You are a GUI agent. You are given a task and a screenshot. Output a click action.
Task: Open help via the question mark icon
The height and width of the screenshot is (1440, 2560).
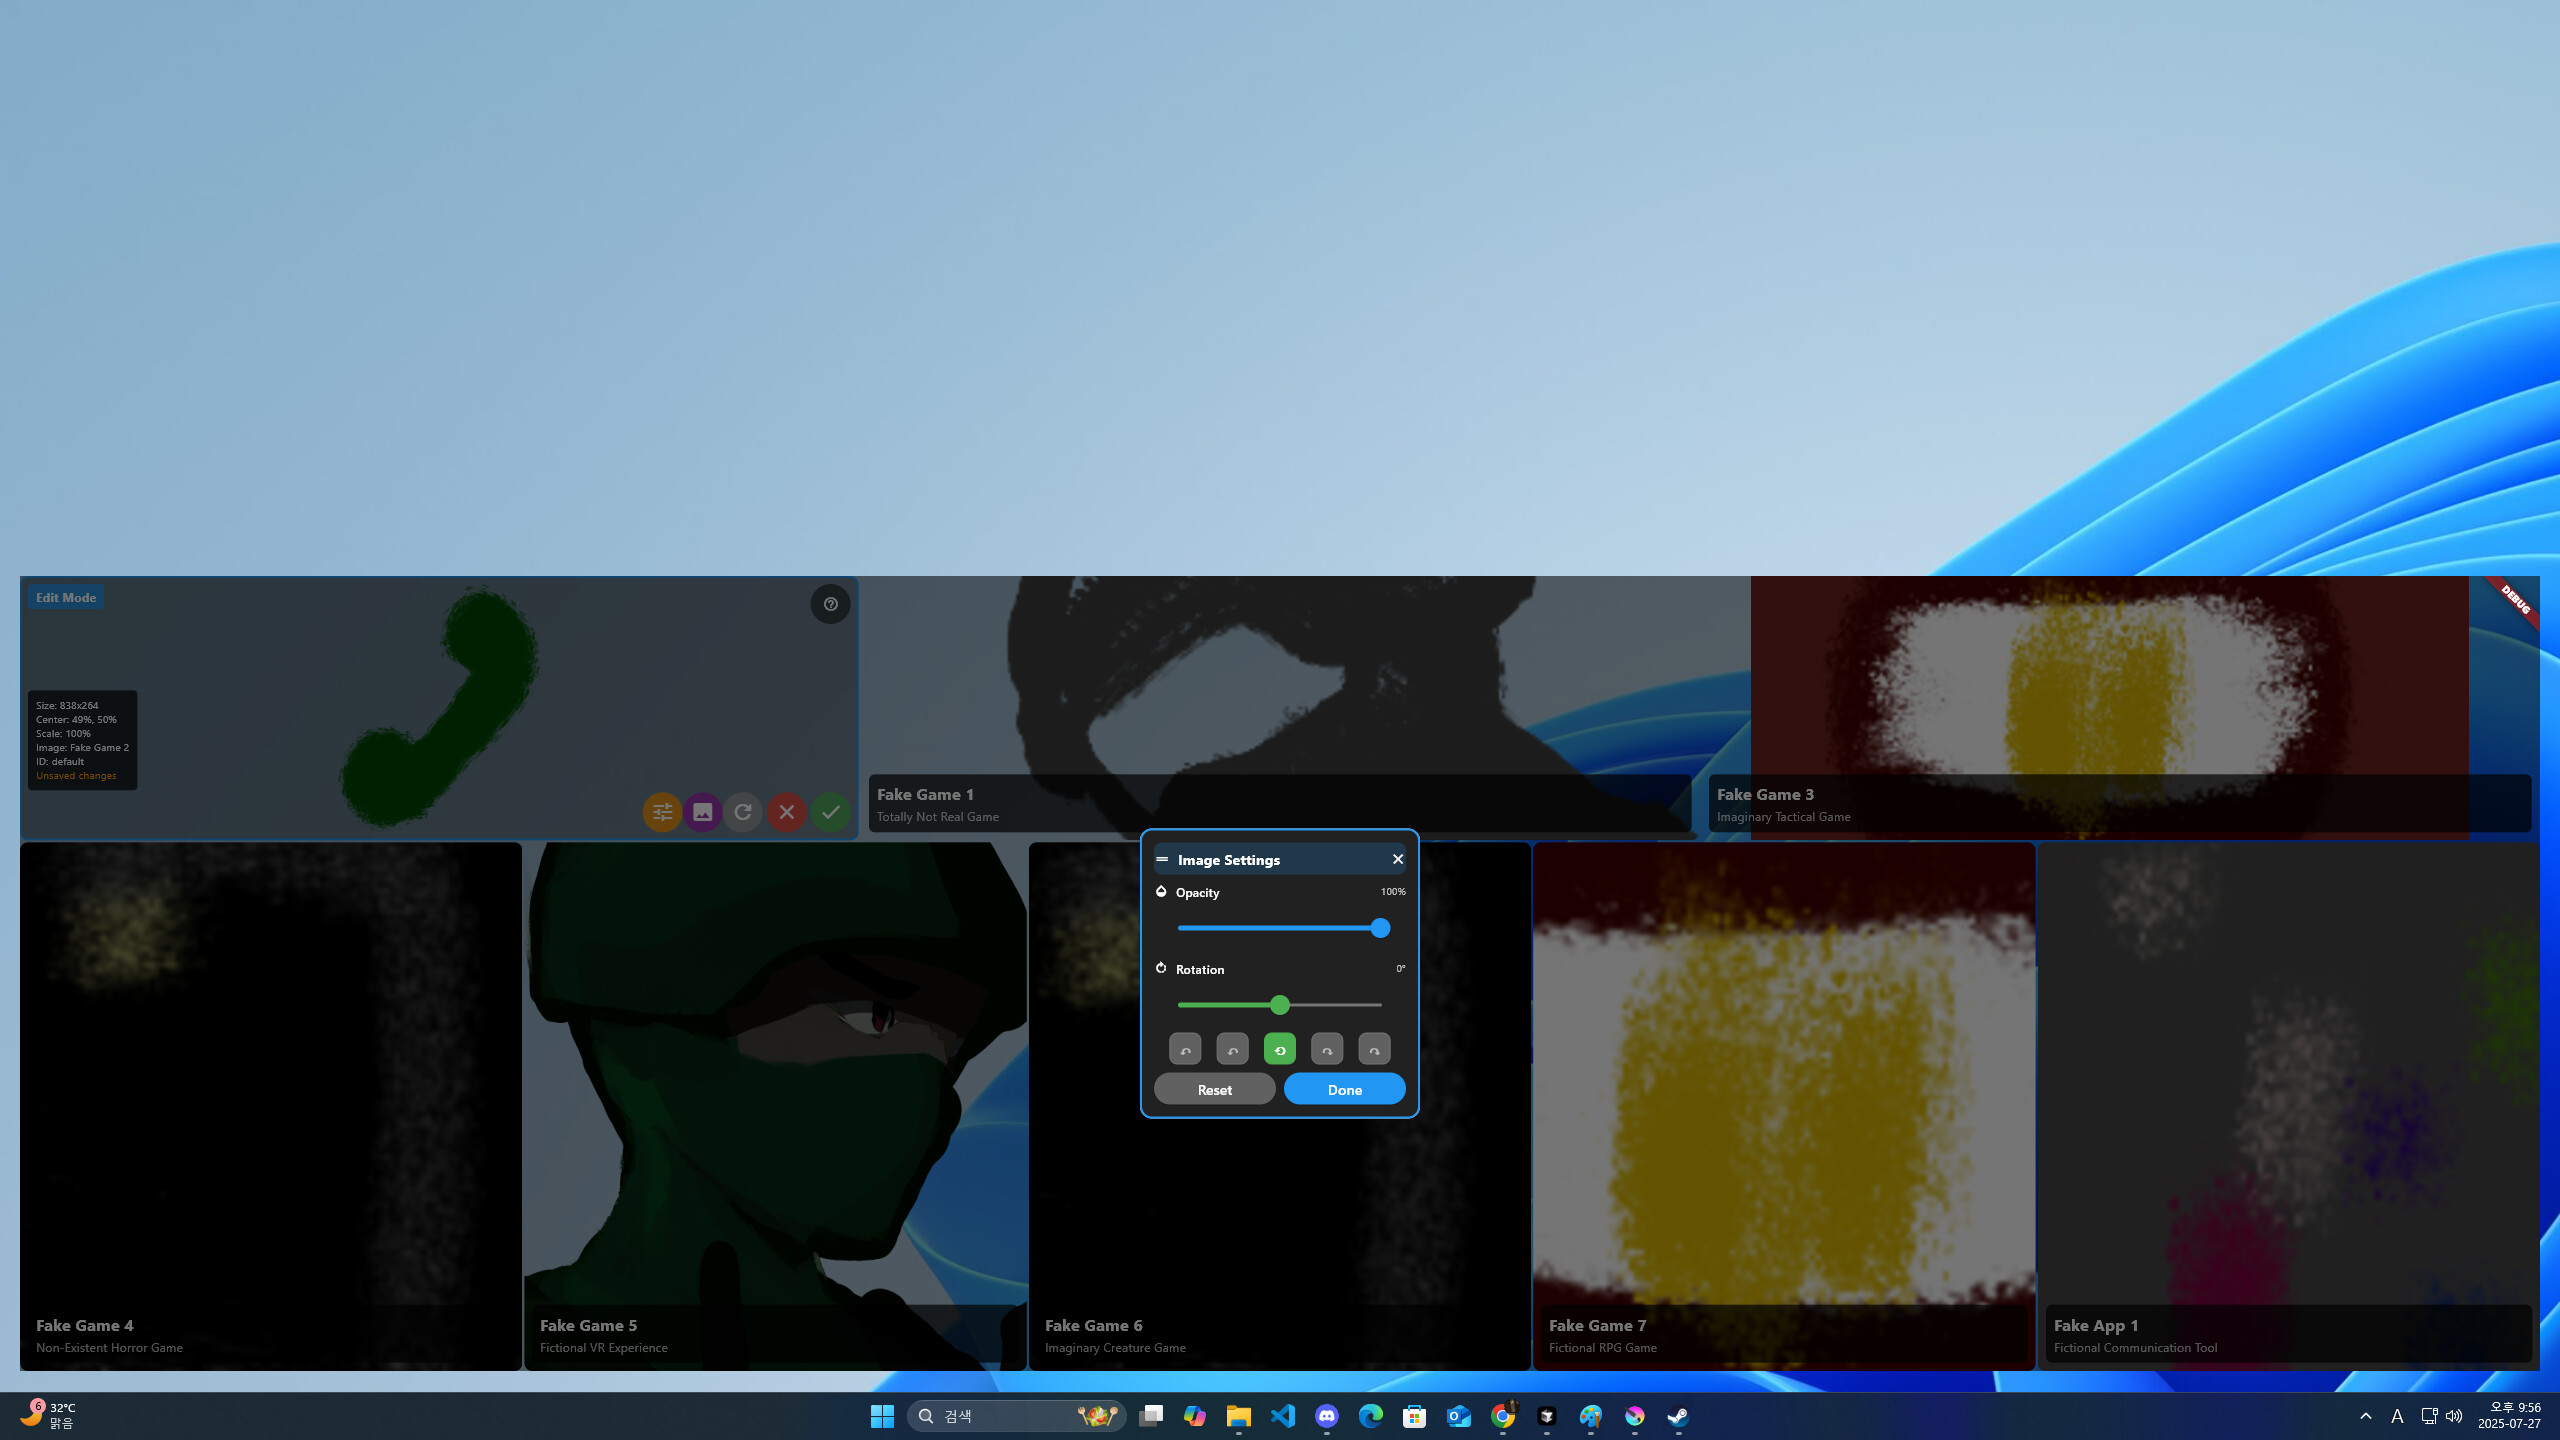point(830,604)
